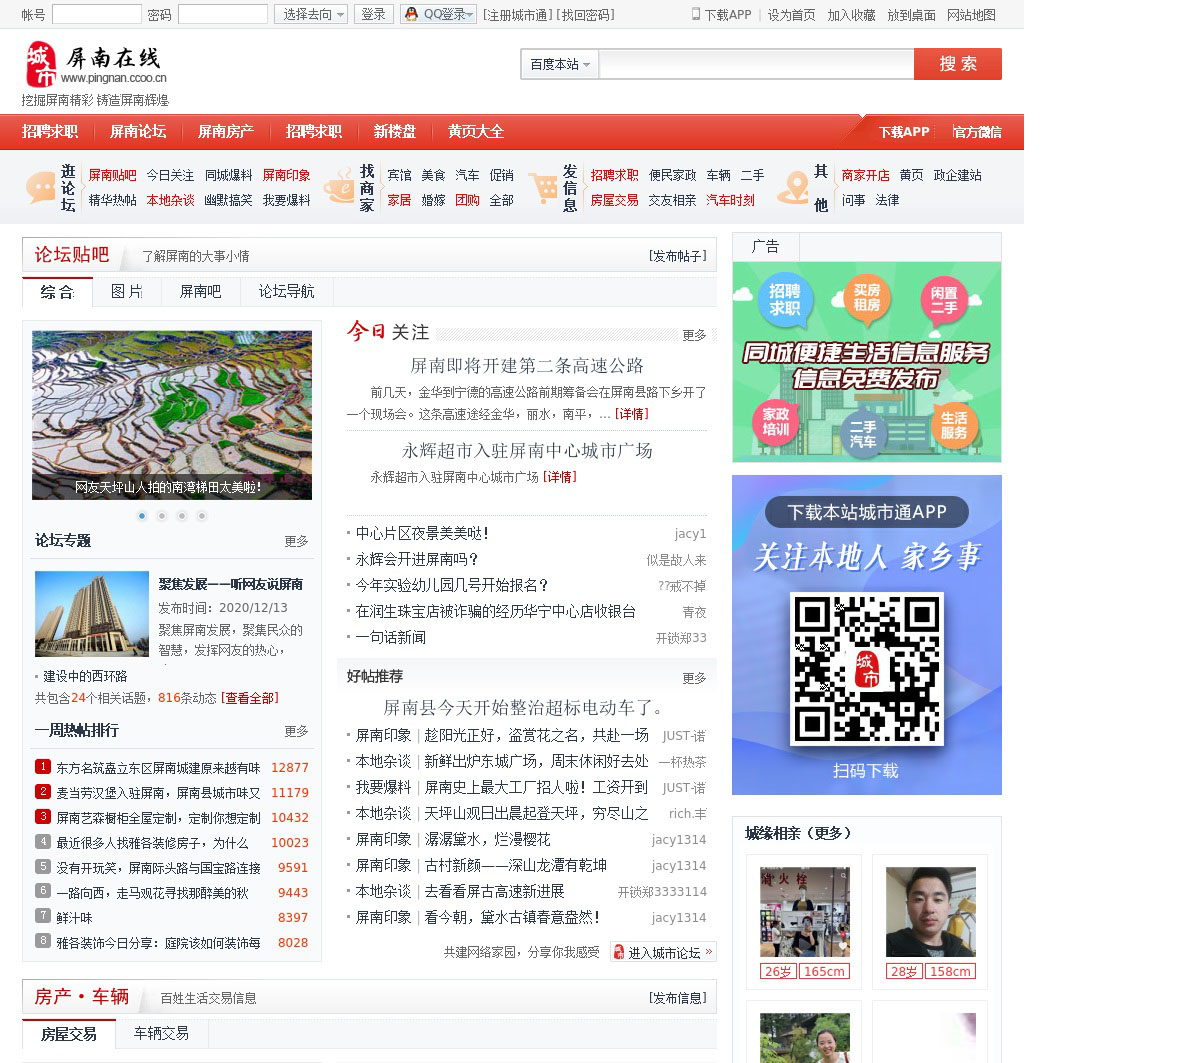
Task: Click [查看全部] link under forum topic
Action: (250, 698)
